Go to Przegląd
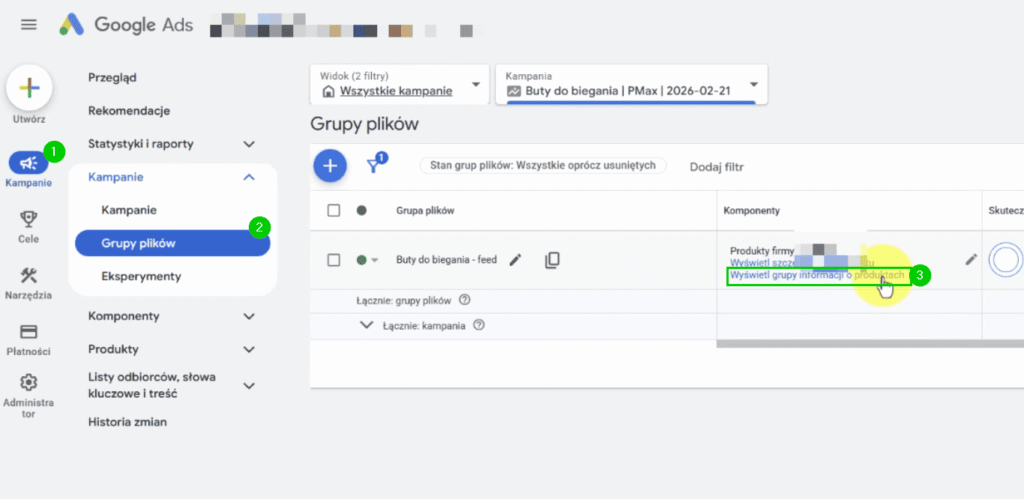This screenshot has height=499, width=1024. click(x=112, y=78)
